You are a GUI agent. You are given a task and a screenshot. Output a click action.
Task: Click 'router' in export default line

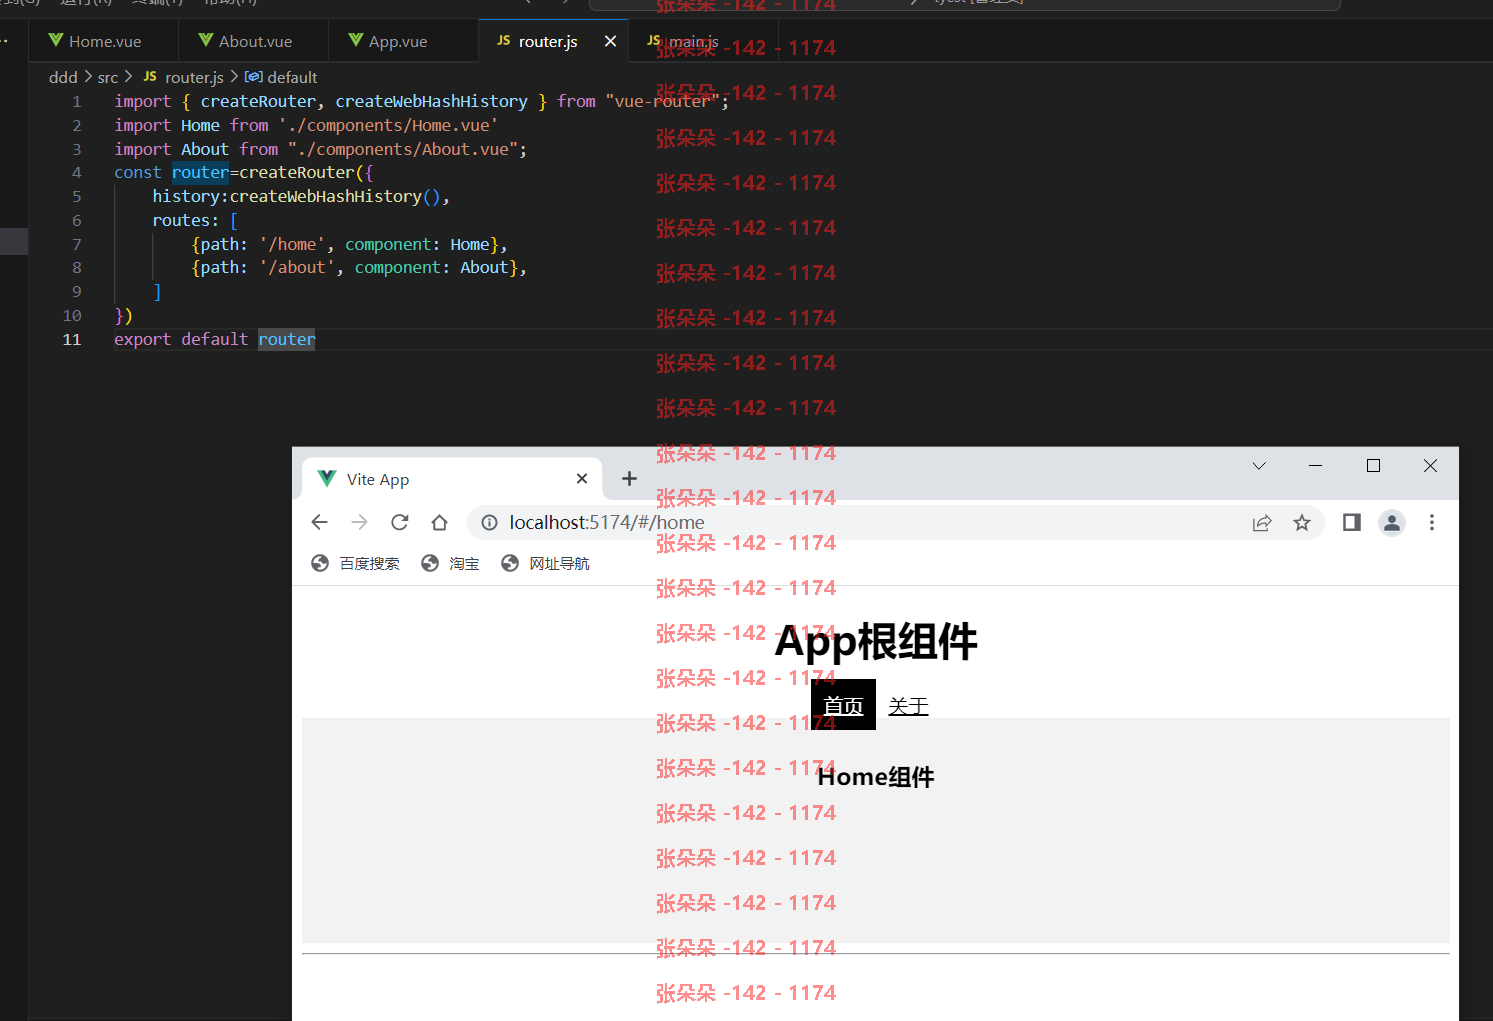click(x=287, y=339)
